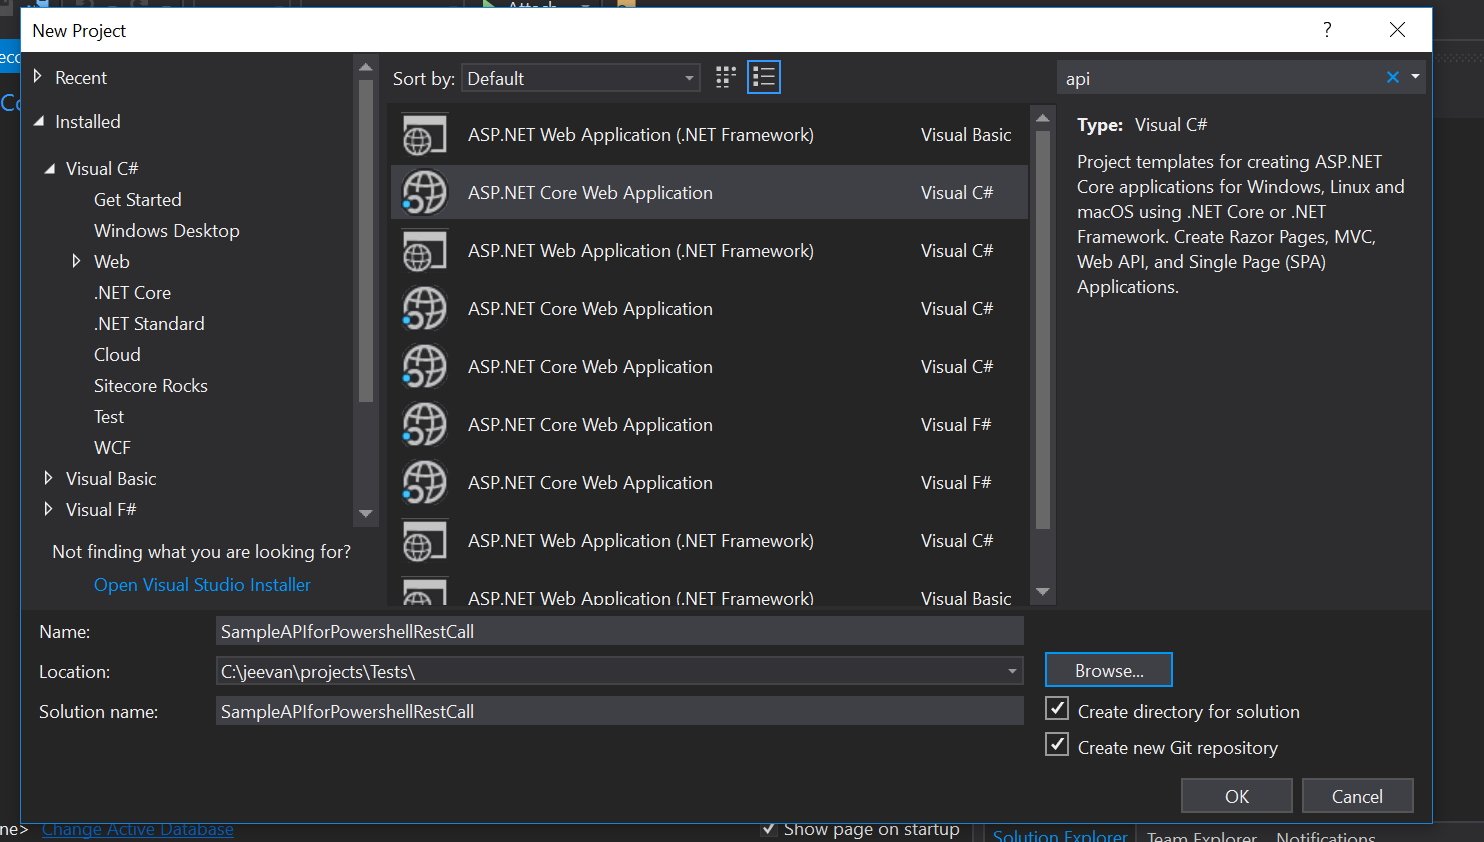Open the Sort by Default dropdown
The width and height of the screenshot is (1484, 842).
[581, 78]
